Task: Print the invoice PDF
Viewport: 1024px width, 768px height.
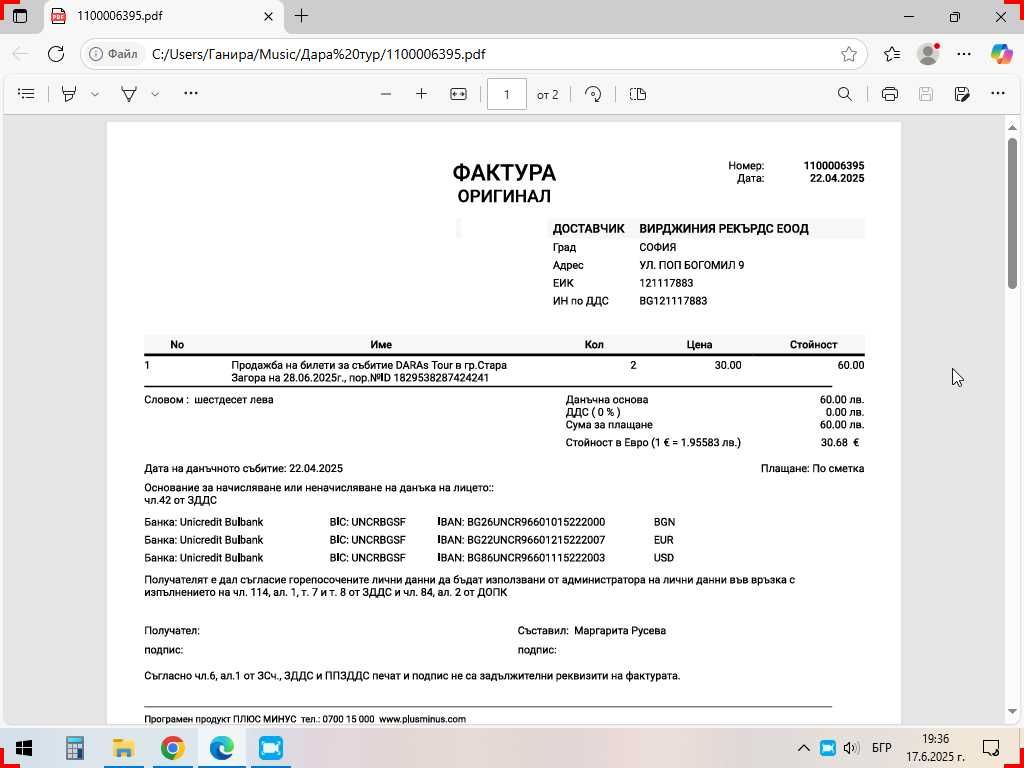Action: click(890, 94)
